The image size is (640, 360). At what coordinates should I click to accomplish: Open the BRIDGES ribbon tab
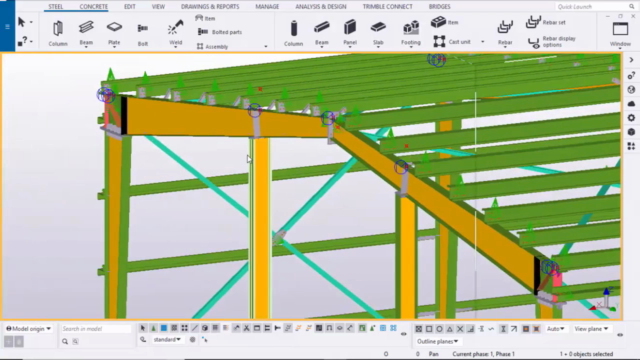point(440,7)
